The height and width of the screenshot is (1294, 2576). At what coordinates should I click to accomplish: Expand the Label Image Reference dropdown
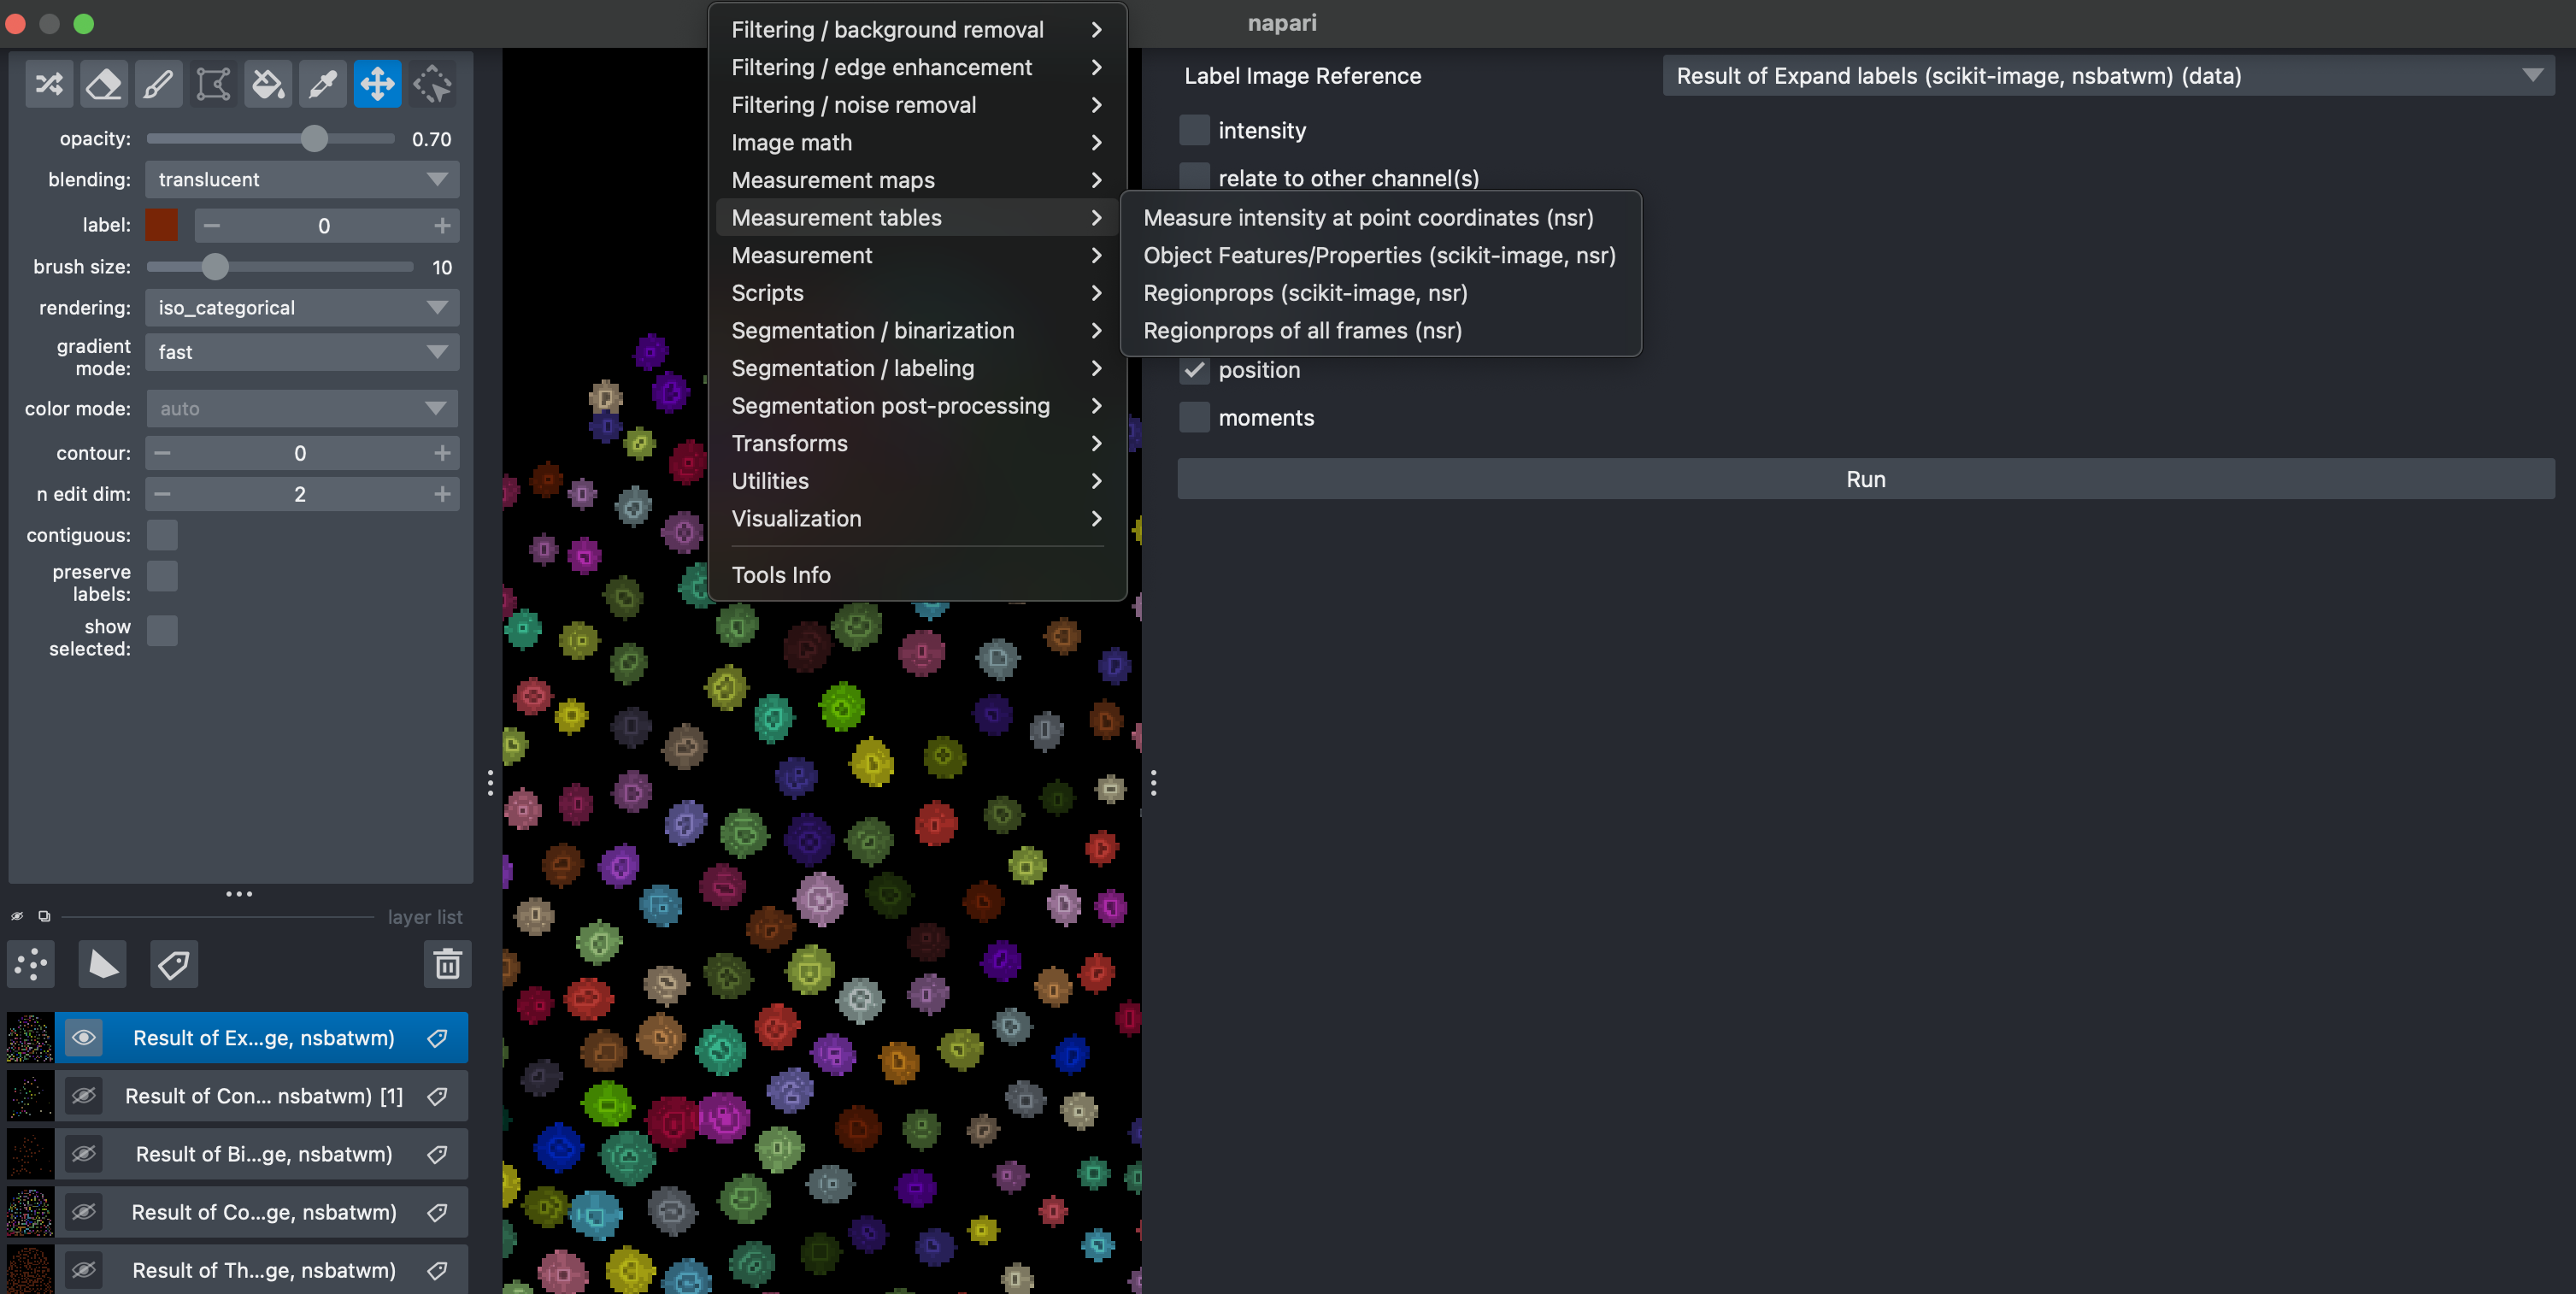click(x=2108, y=76)
